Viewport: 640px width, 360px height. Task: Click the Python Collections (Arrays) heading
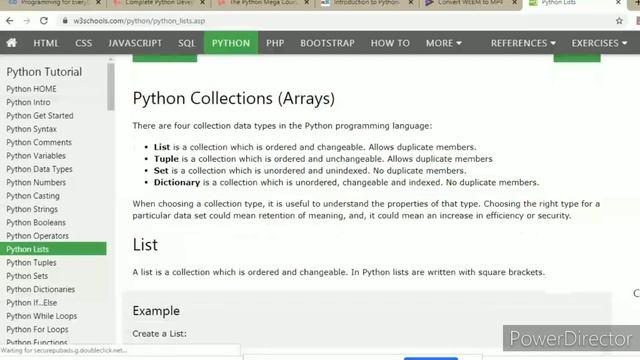[x=233, y=98]
